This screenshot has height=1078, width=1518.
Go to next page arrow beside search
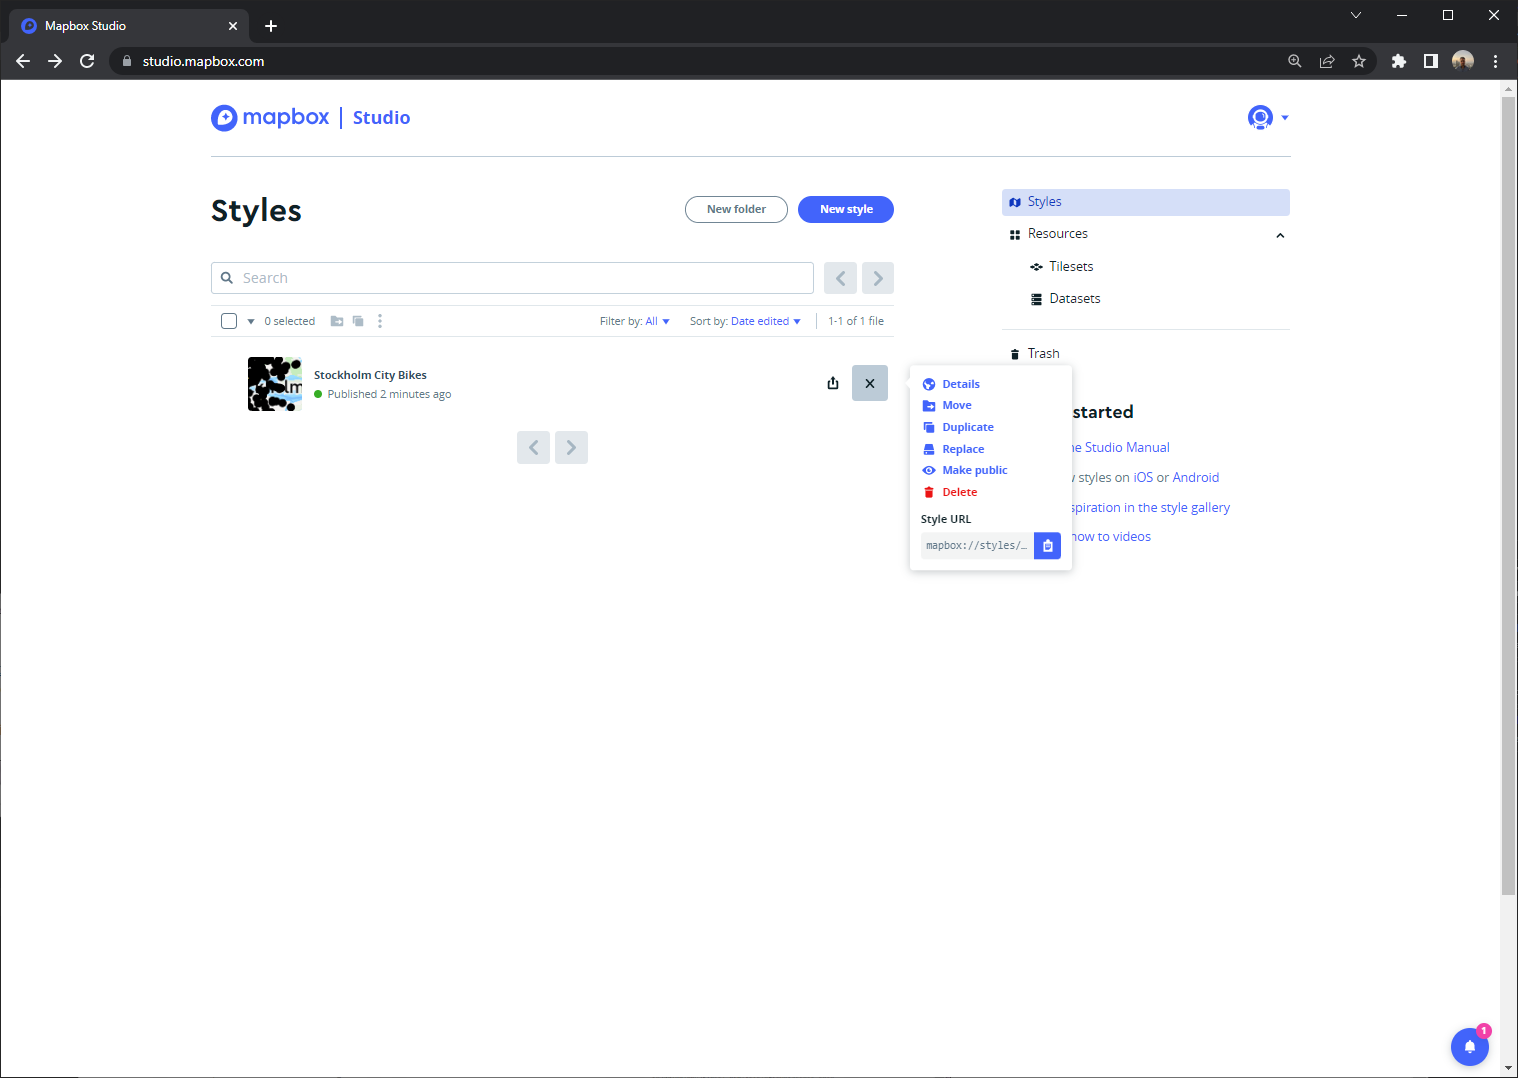878,278
